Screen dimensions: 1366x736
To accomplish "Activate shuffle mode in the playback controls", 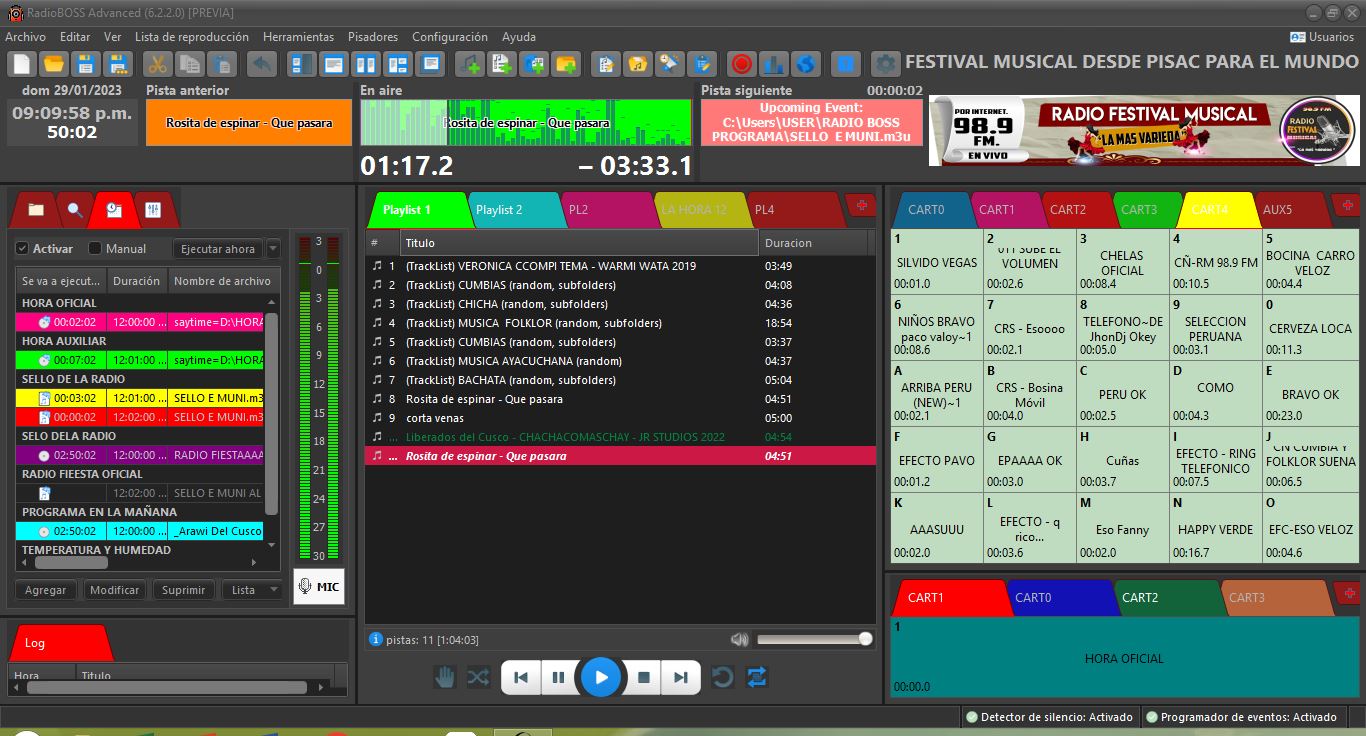I will point(478,677).
